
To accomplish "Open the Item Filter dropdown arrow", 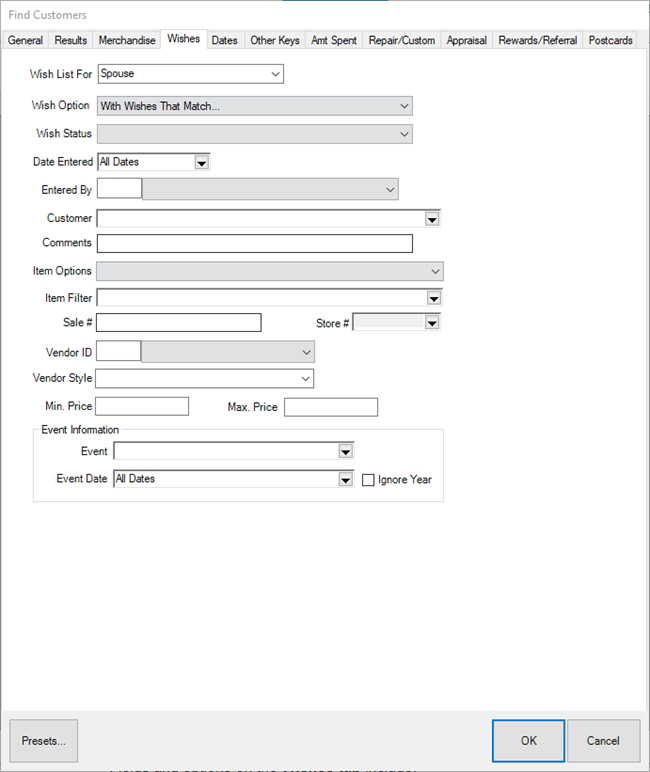I will coord(433,298).
